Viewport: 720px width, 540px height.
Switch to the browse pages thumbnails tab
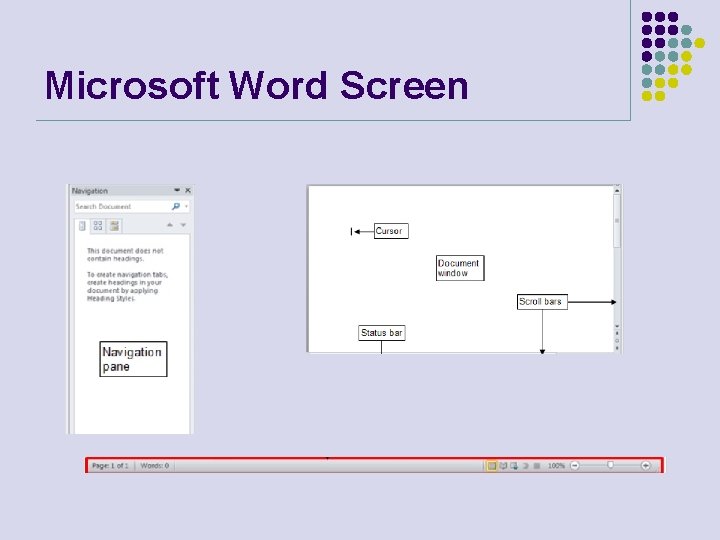[98, 225]
